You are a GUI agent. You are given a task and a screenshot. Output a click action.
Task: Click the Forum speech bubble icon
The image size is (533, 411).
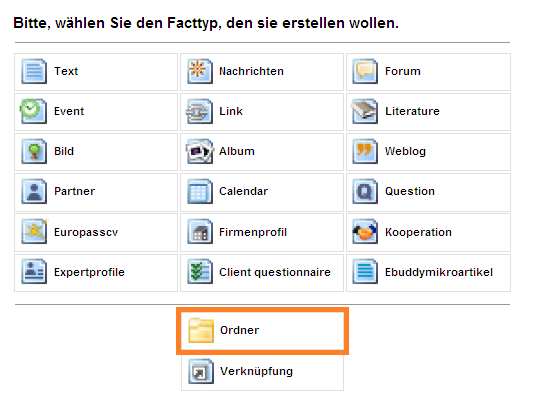point(365,71)
